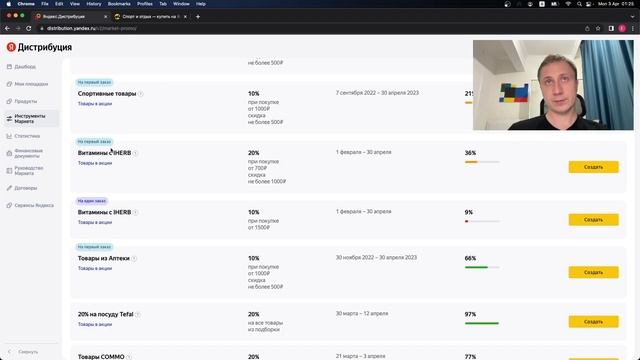Image resolution: width=640 pixels, height=360 pixels.
Task: Open the Profiles menu
Action: pyautogui.click(x=144, y=4)
